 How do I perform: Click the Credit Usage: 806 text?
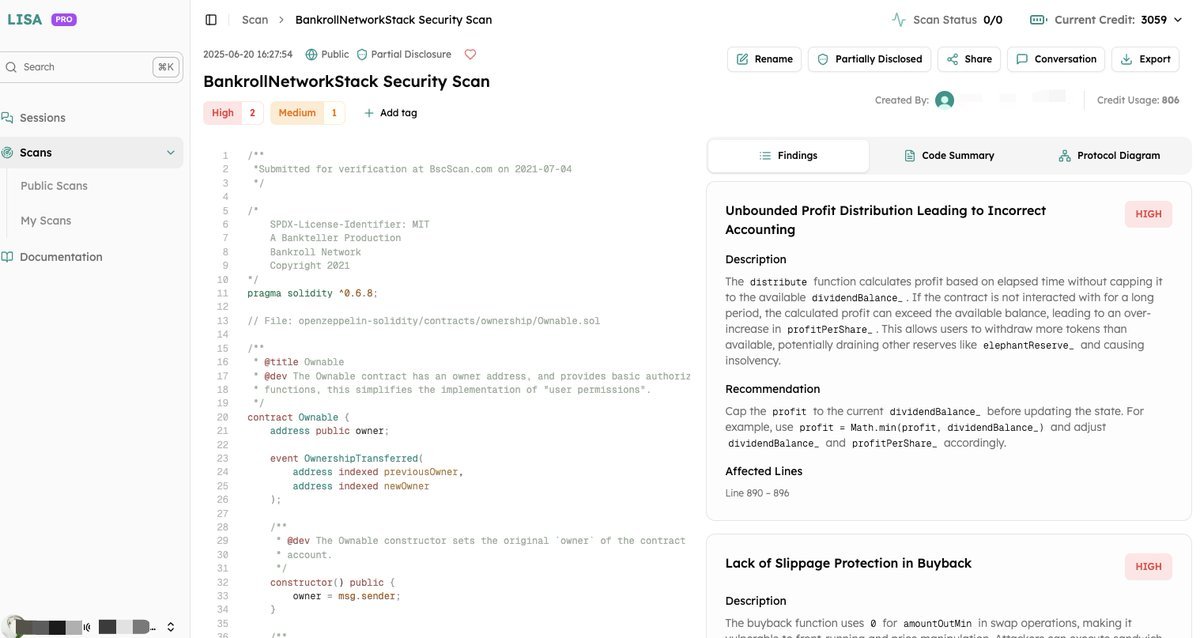pos(1138,100)
